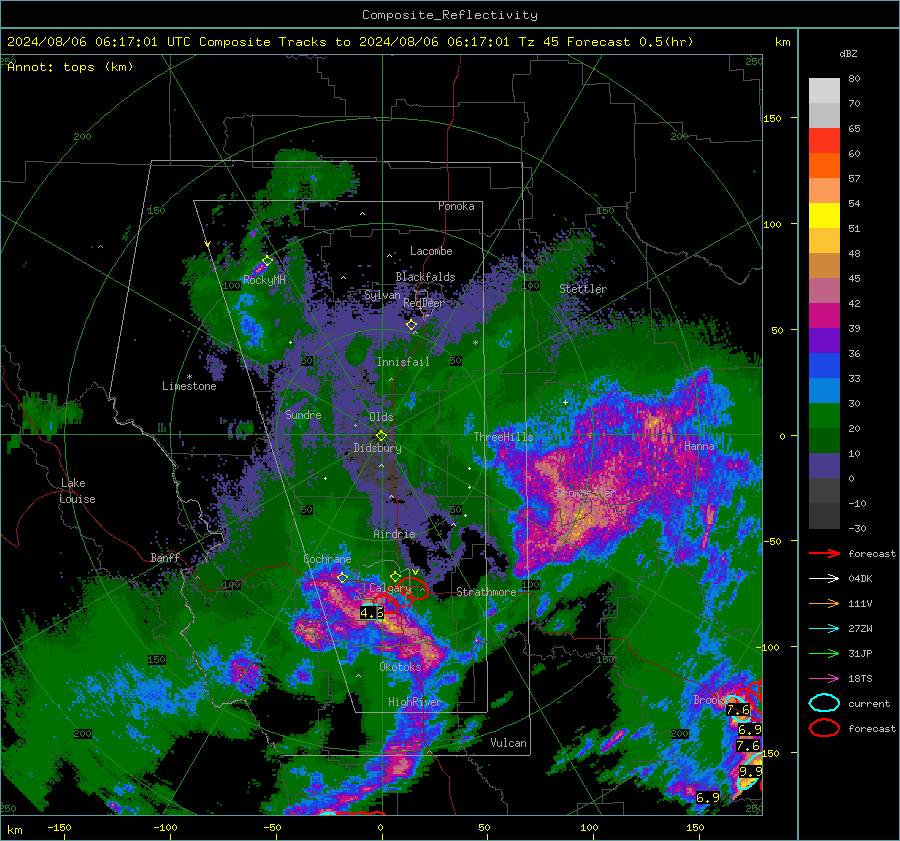Click the Innisfail city label
This screenshot has width=900, height=841.
click(x=403, y=362)
